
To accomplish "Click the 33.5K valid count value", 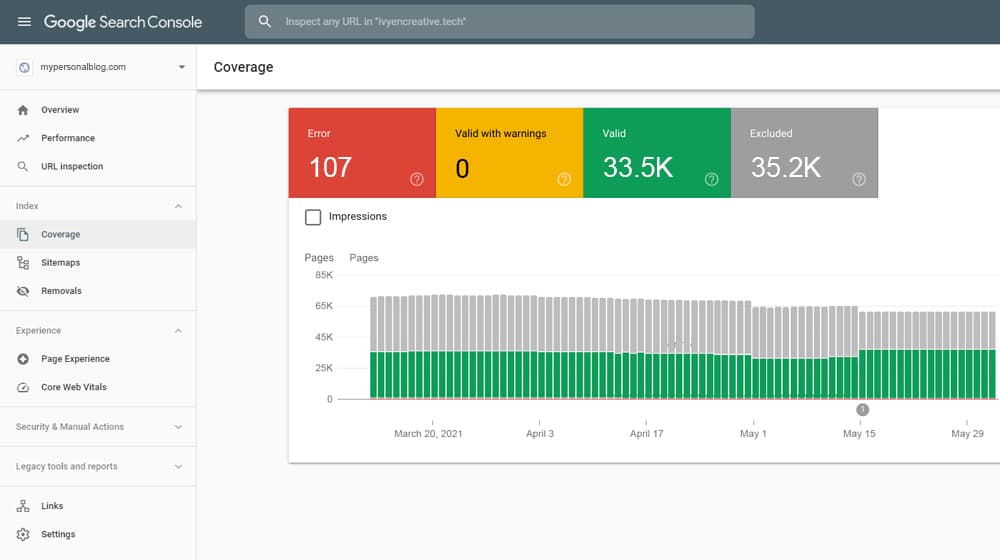I will (x=638, y=168).
